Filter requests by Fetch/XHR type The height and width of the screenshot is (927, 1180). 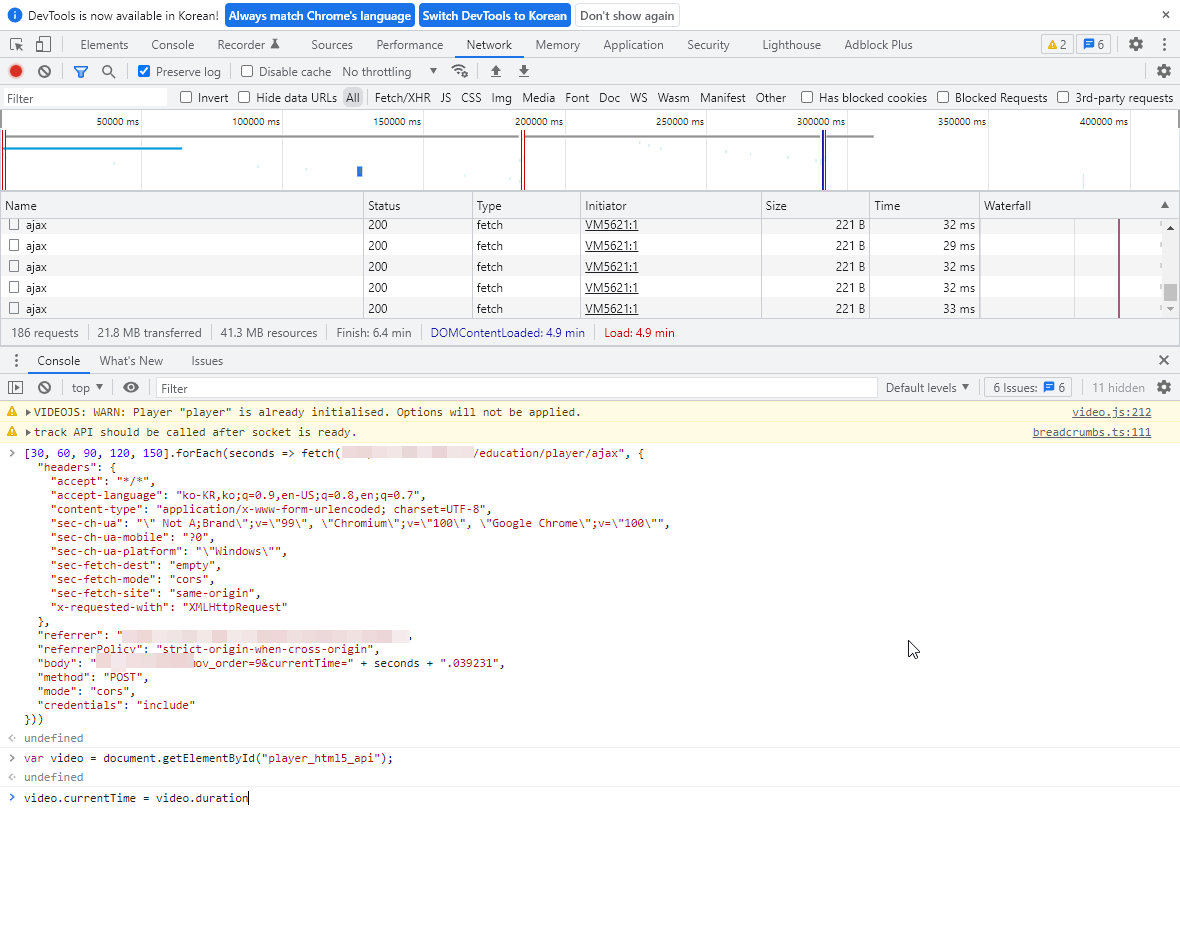click(x=403, y=97)
